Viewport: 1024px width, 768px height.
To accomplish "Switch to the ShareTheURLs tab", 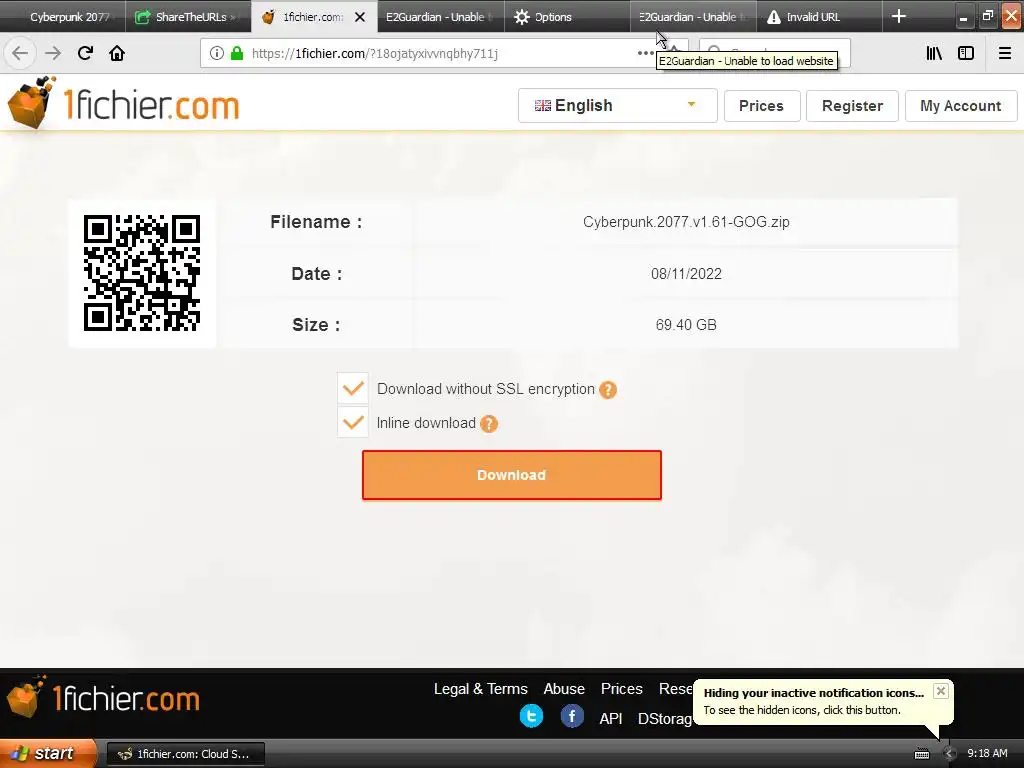I will tap(188, 17).
